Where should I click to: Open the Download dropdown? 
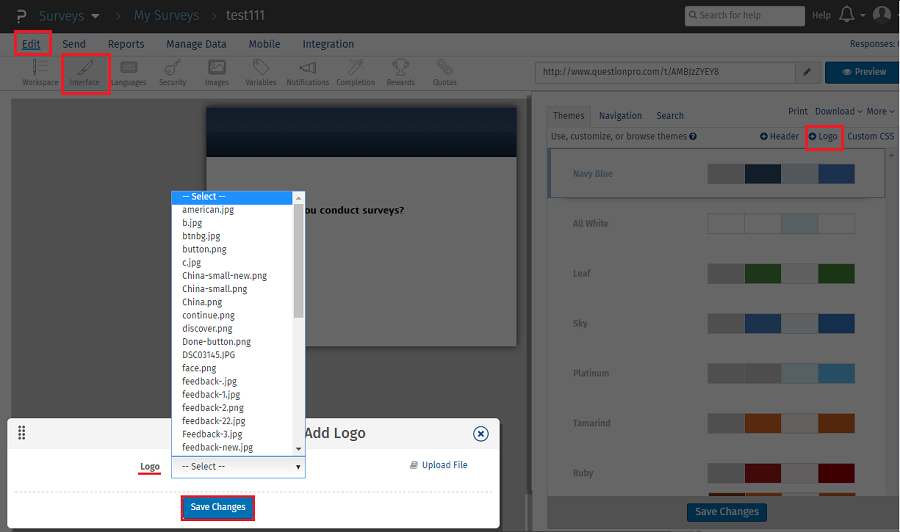(839, 111)
